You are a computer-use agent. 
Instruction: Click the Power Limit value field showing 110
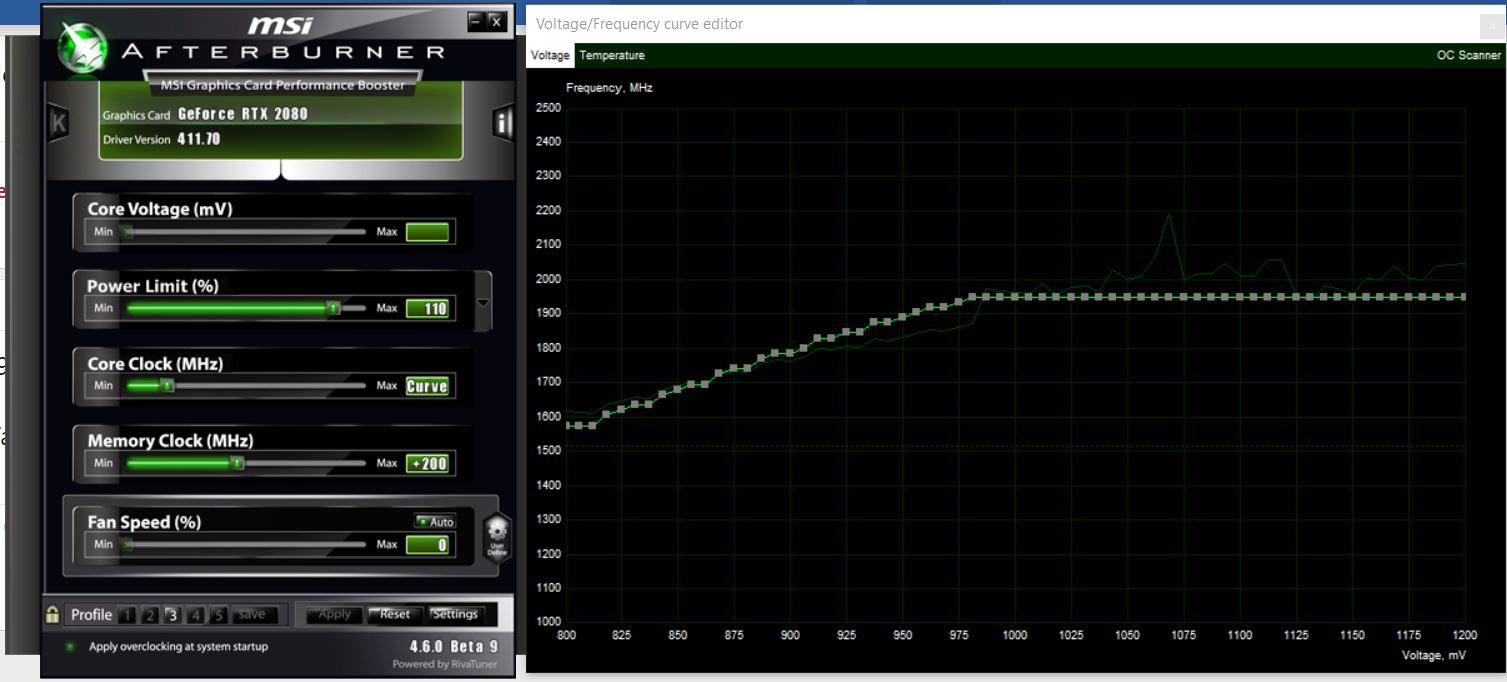[427, 309]
